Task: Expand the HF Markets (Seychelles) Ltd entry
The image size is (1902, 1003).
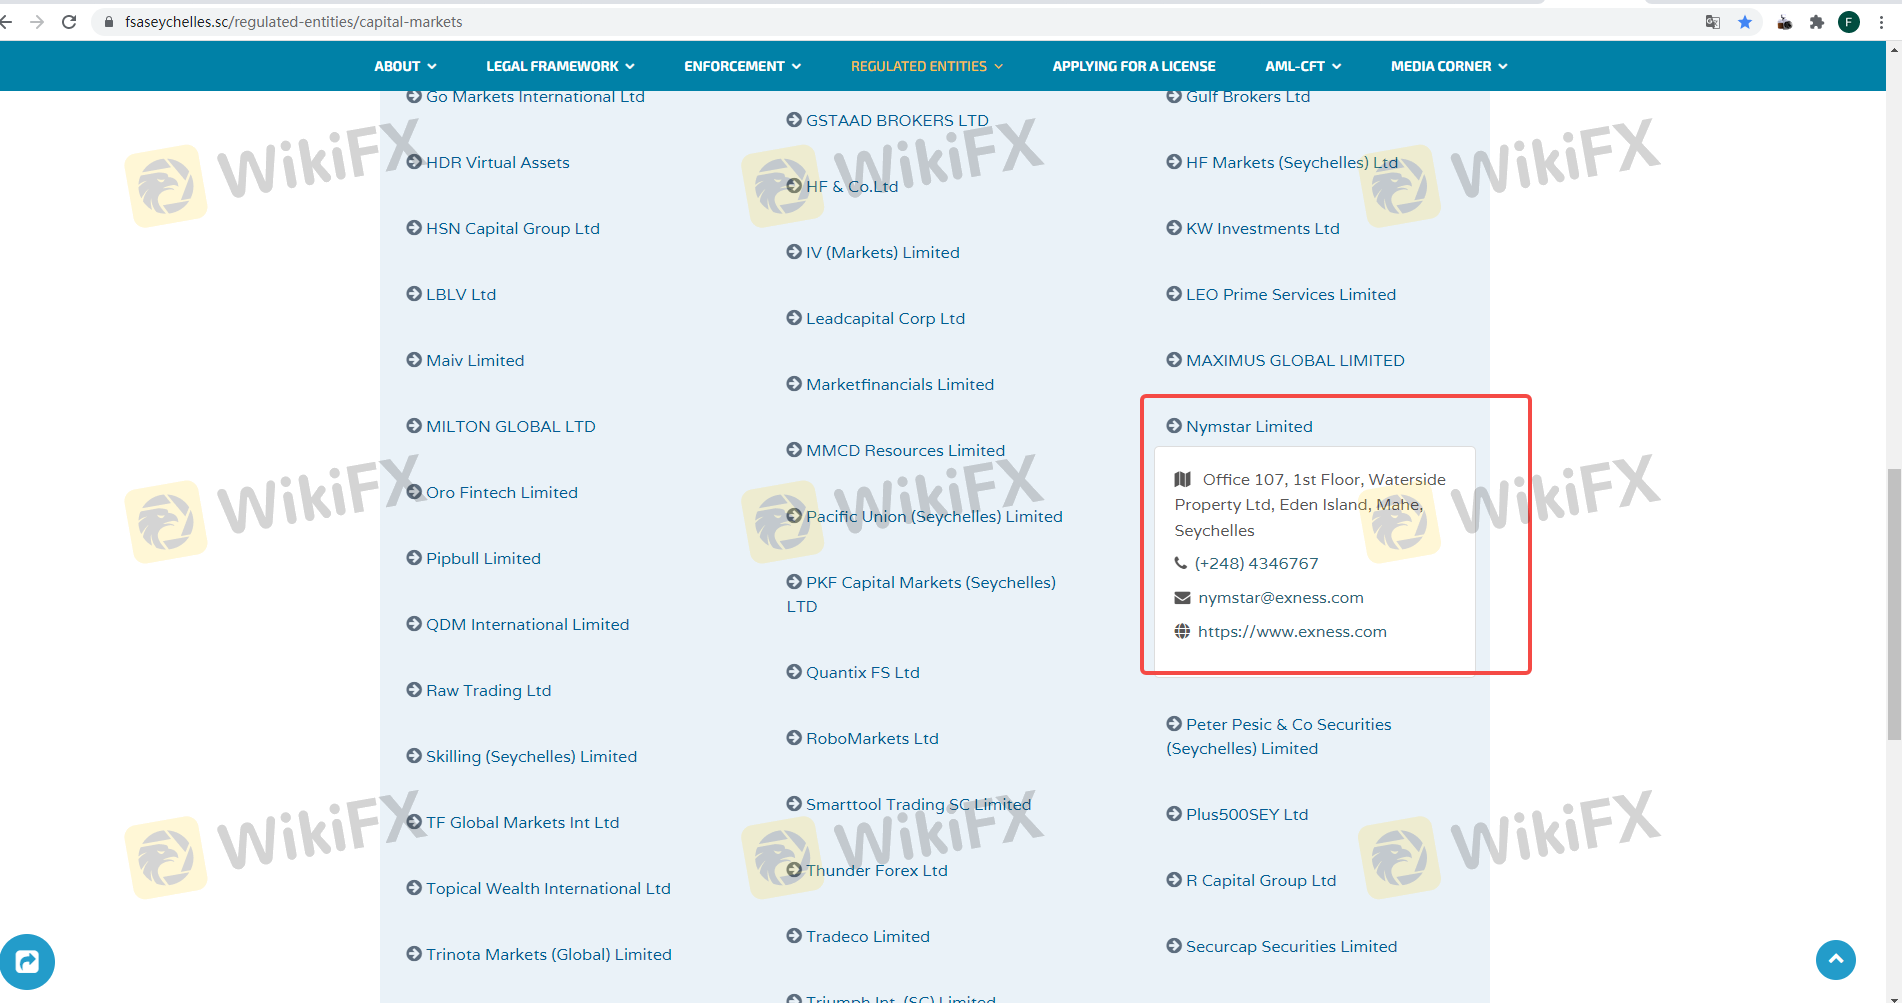Action: coord(1291,162)
